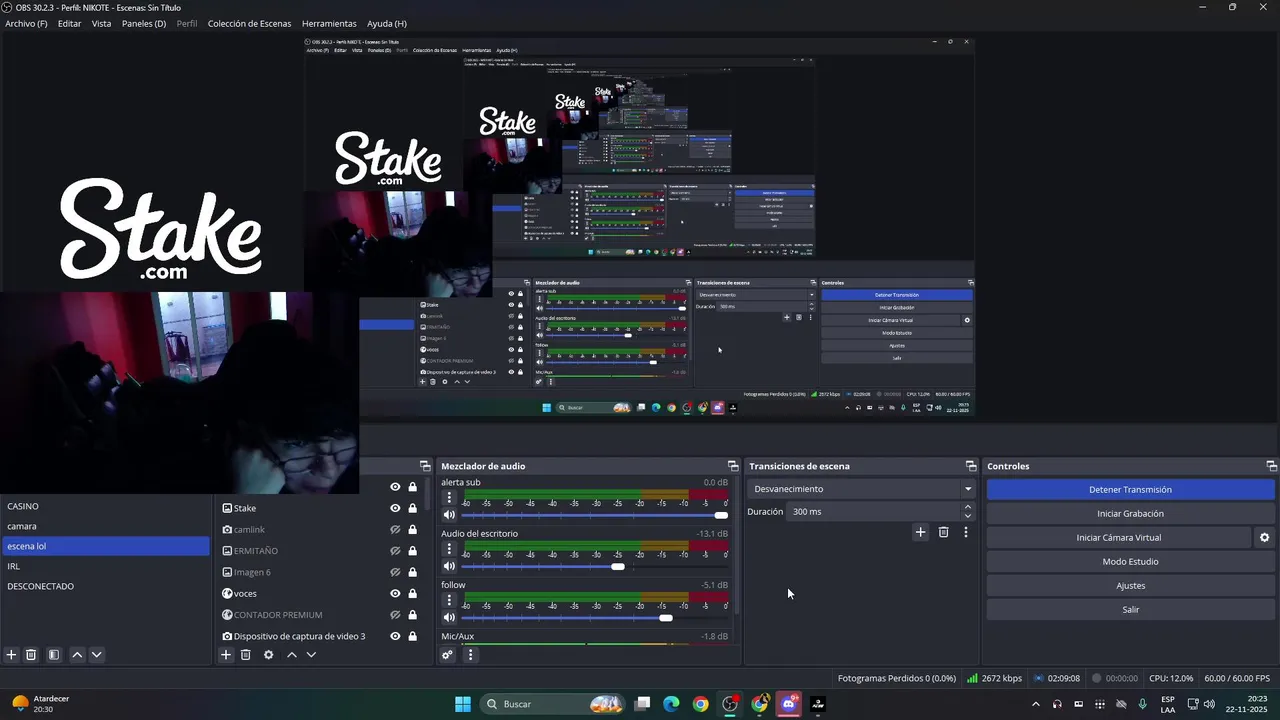Open options menu for Audio del escritorio
The height and width of the screenshot is (720, 1280).
pyautogui.click(x=449, y=549)
